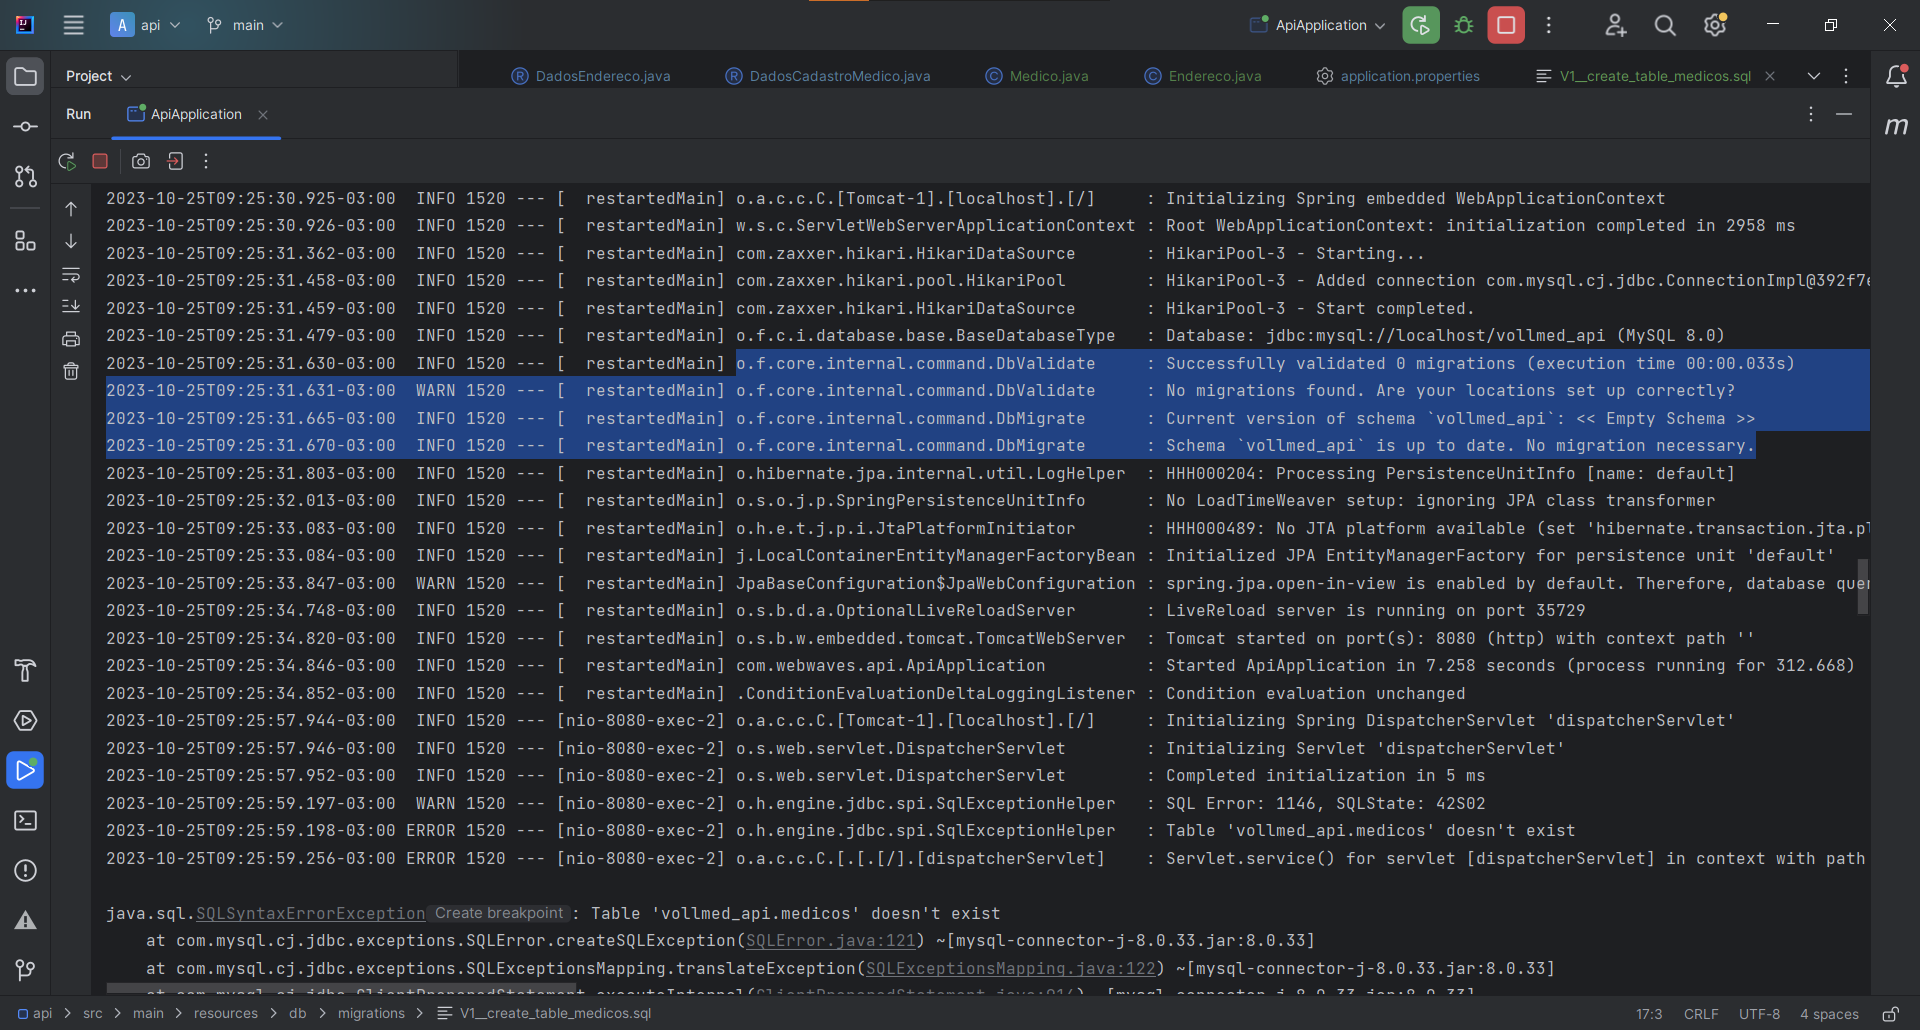Open the Notifications bell
Image resolution: width=1920 pixels, height=1030 pixels.
[1896, 76]
